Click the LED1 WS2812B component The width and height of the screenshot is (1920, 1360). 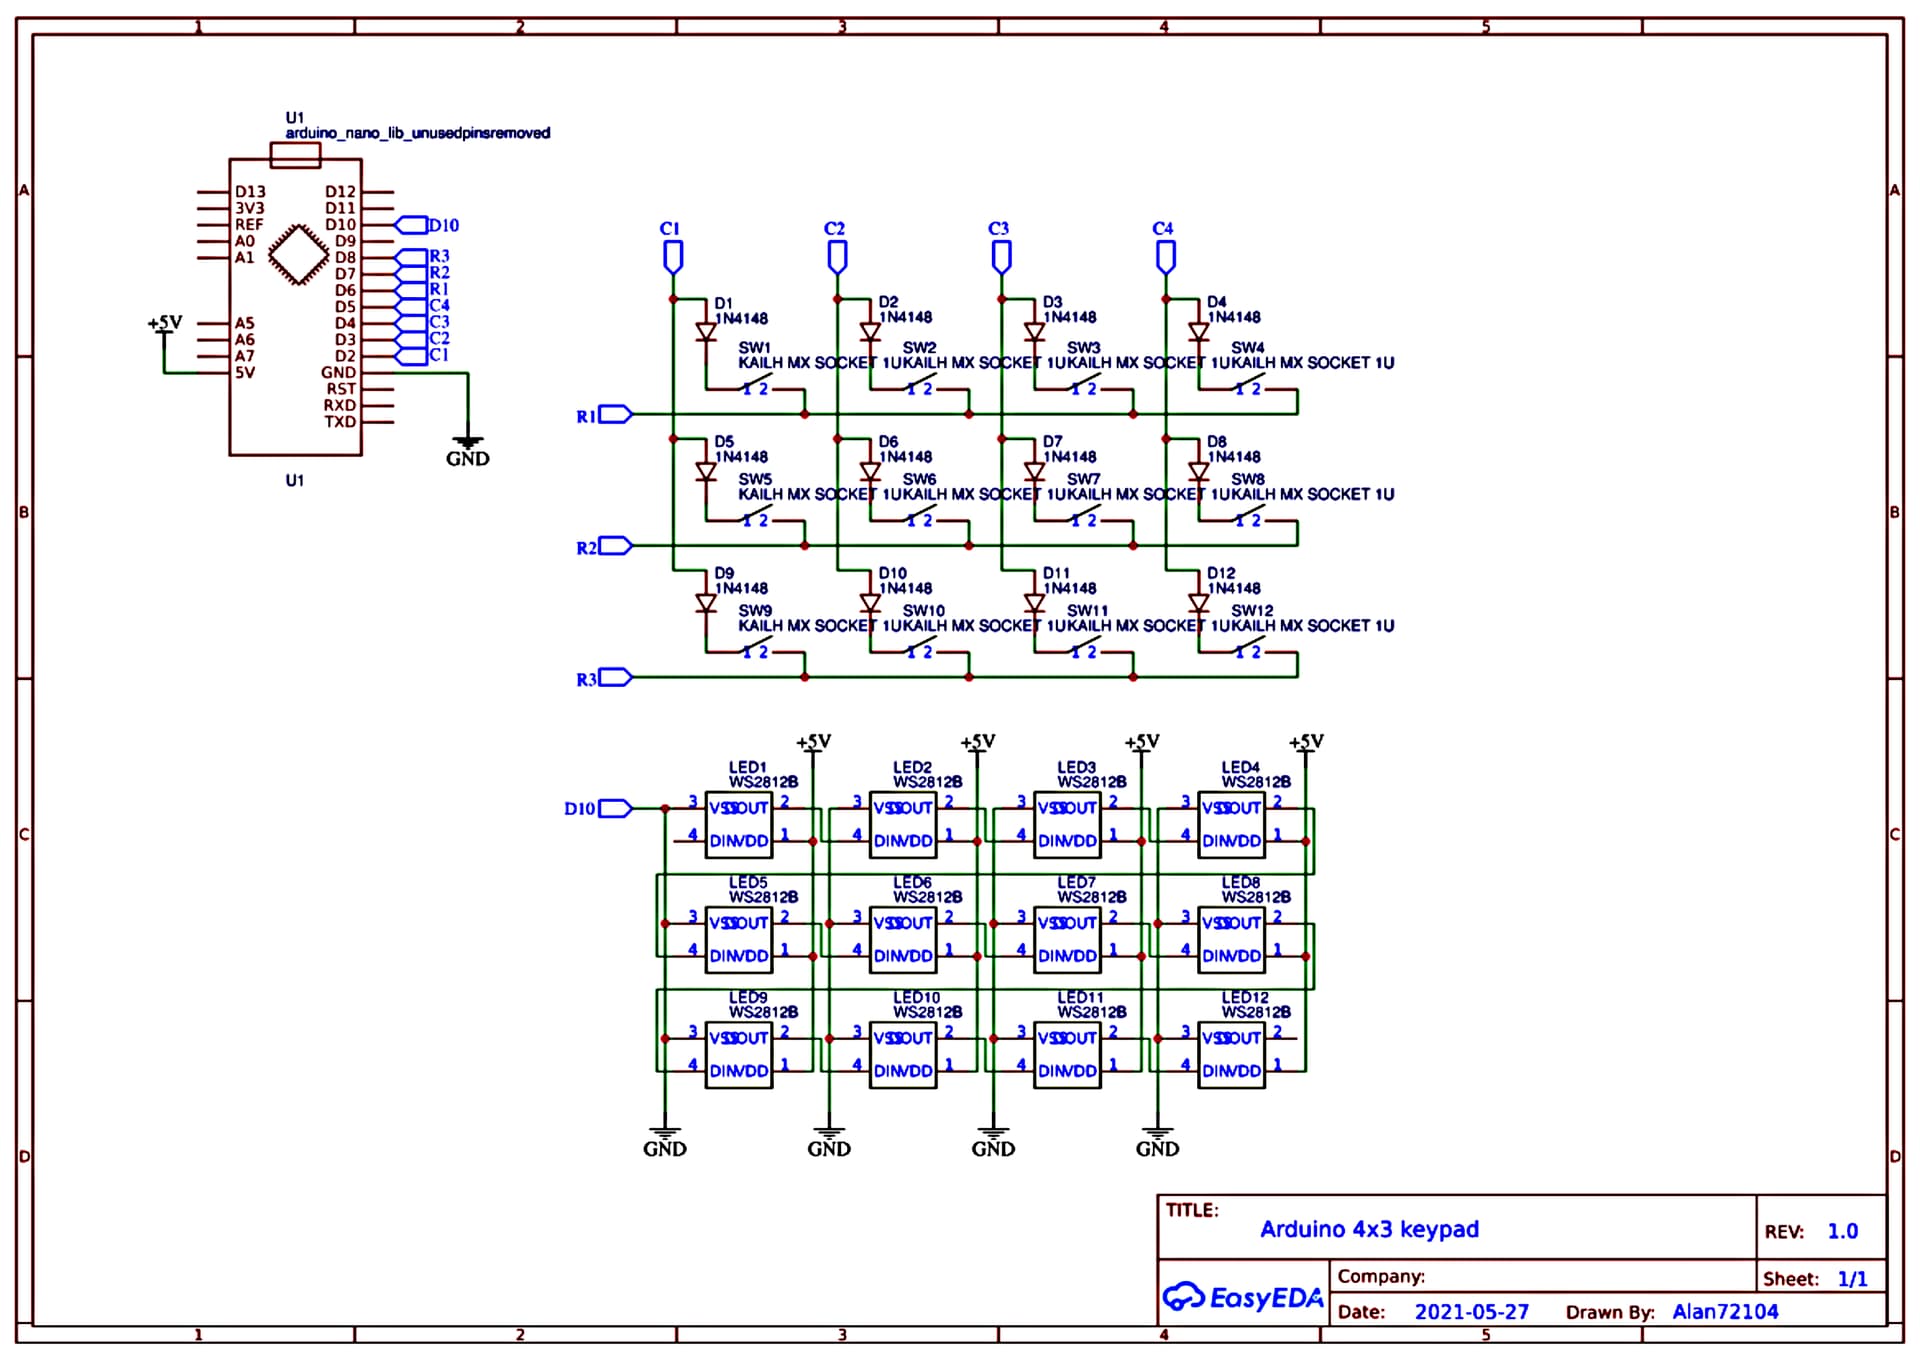coord(740,825)
